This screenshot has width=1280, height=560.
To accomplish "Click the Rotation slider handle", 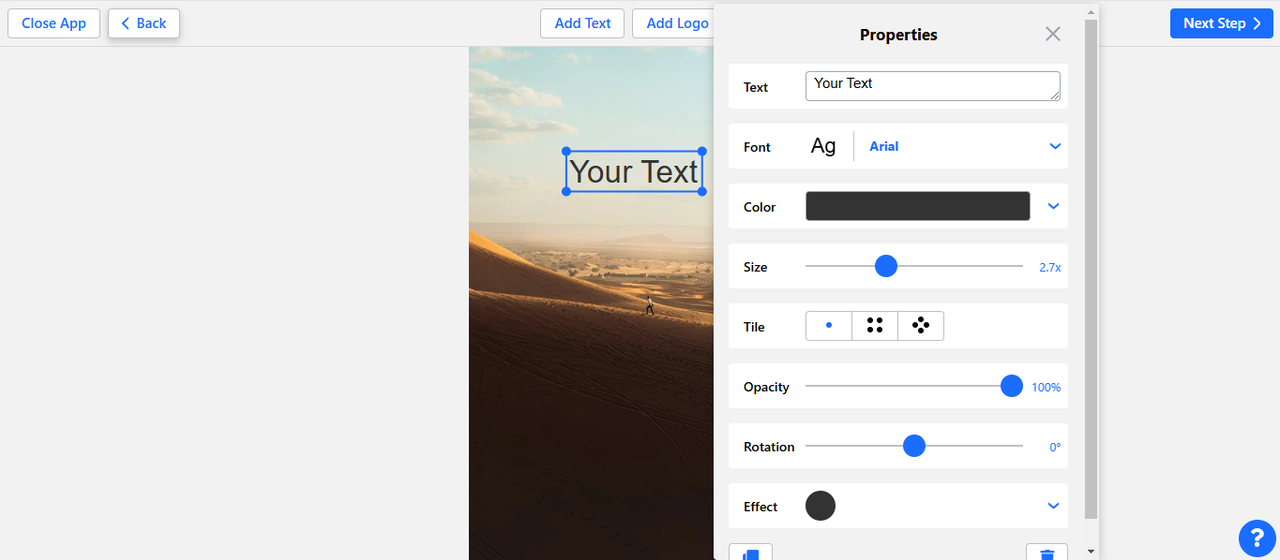I will (914, 446).
